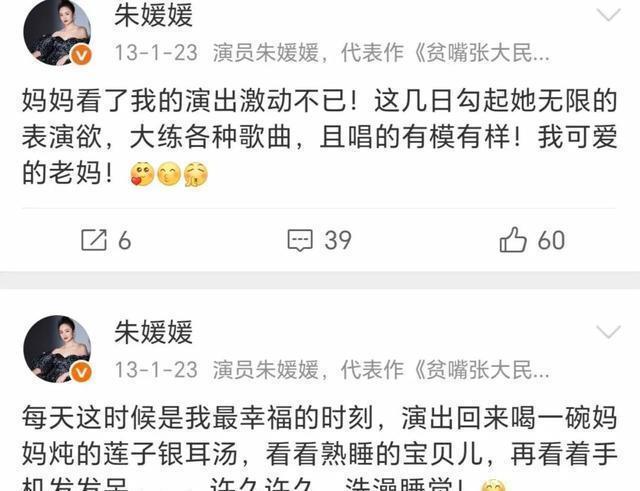Viewport: 640px width, 491px height.
Task: Open second post's profile avatar
Action: pyautogui.click(x=57, y=349)
